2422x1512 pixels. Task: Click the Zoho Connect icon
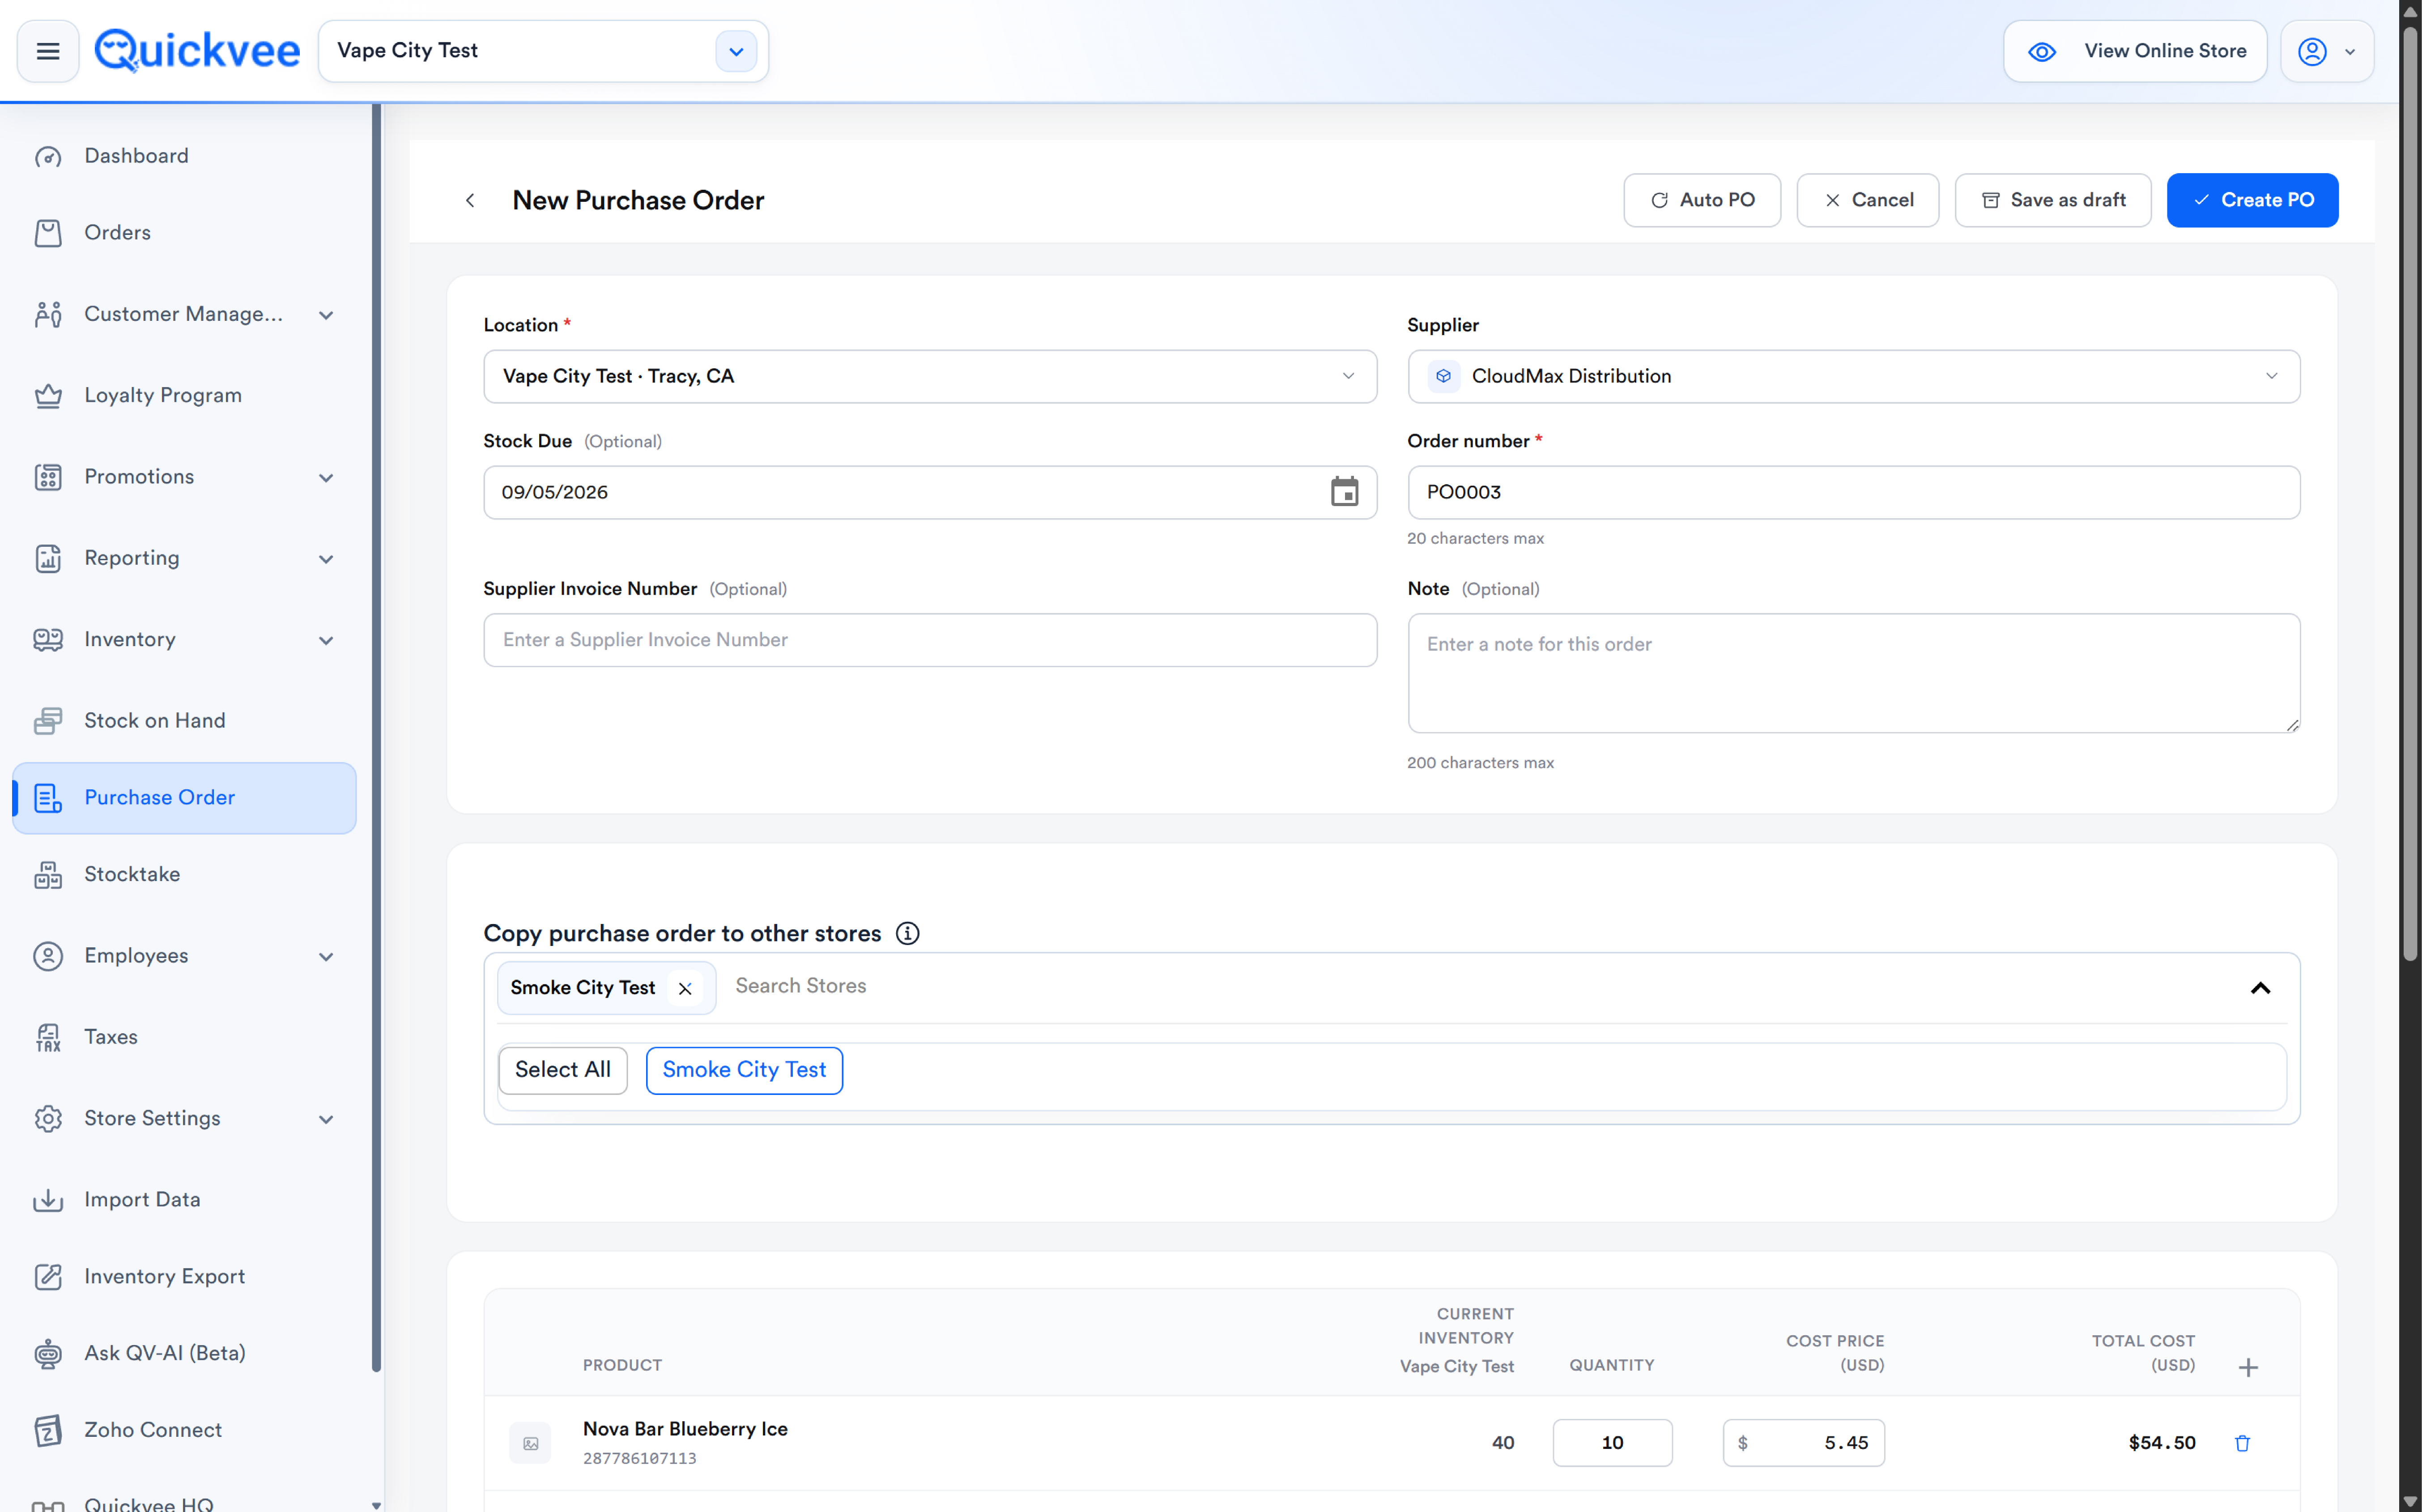tap(48, 1431)
